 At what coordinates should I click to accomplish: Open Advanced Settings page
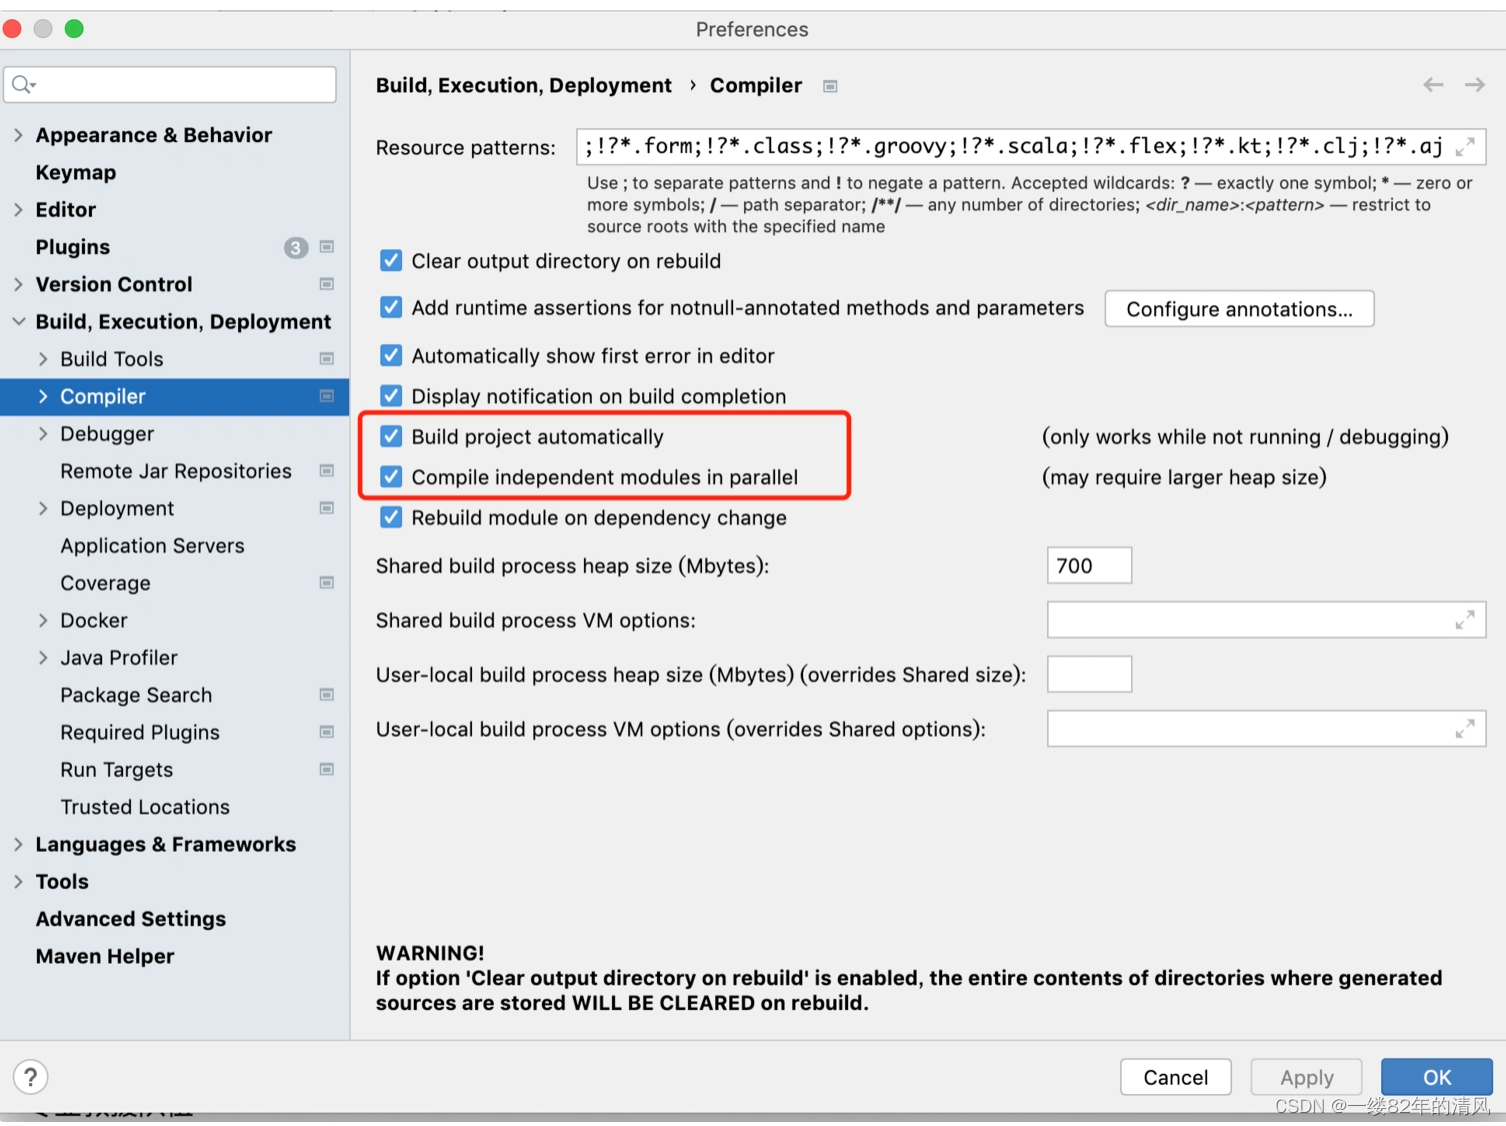tap(131, 919)
